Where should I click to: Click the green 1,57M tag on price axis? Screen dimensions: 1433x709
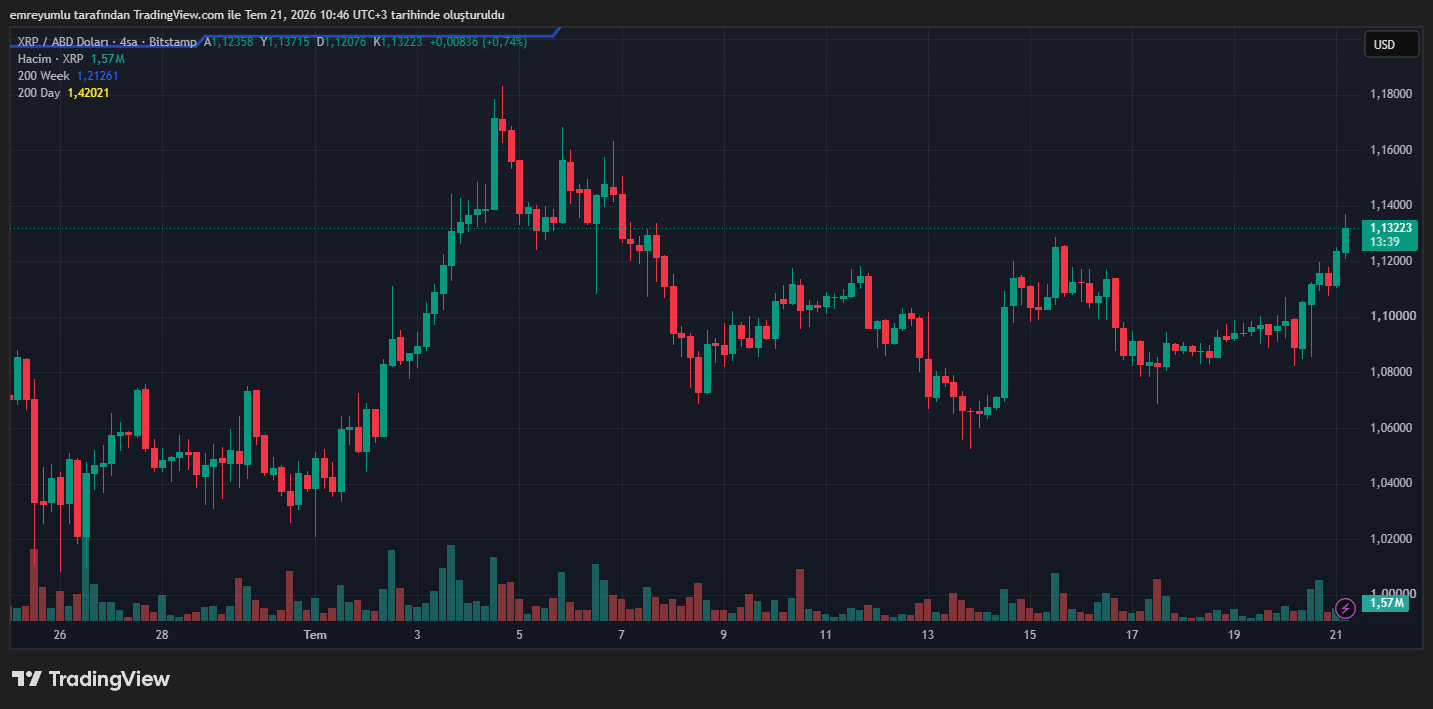(1386, 603)
